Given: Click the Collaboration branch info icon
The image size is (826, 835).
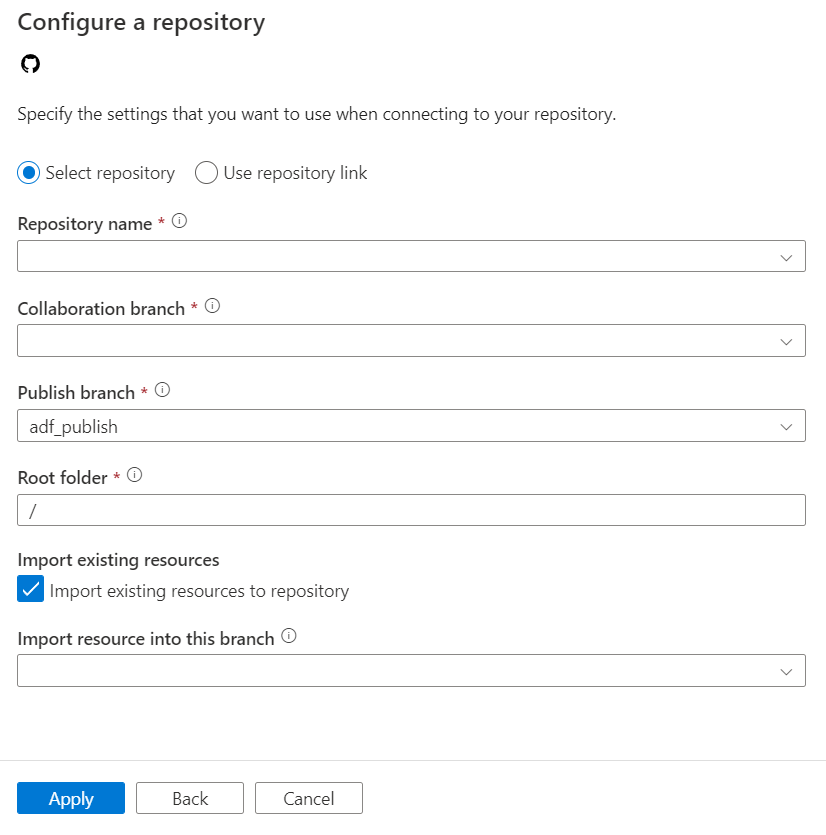Looking at the screenshot, I should [211, 306].
